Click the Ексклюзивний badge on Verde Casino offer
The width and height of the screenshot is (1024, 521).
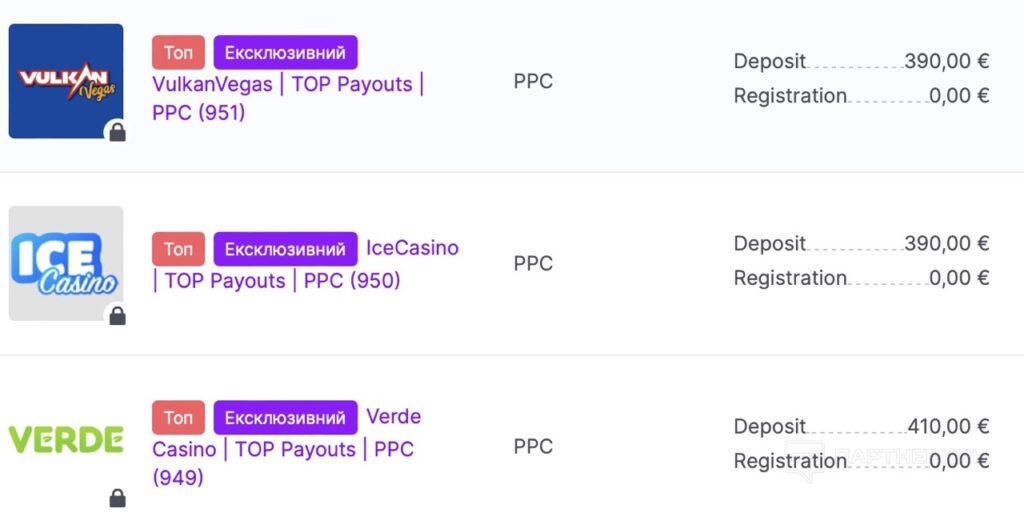click(x=285, y=418)
